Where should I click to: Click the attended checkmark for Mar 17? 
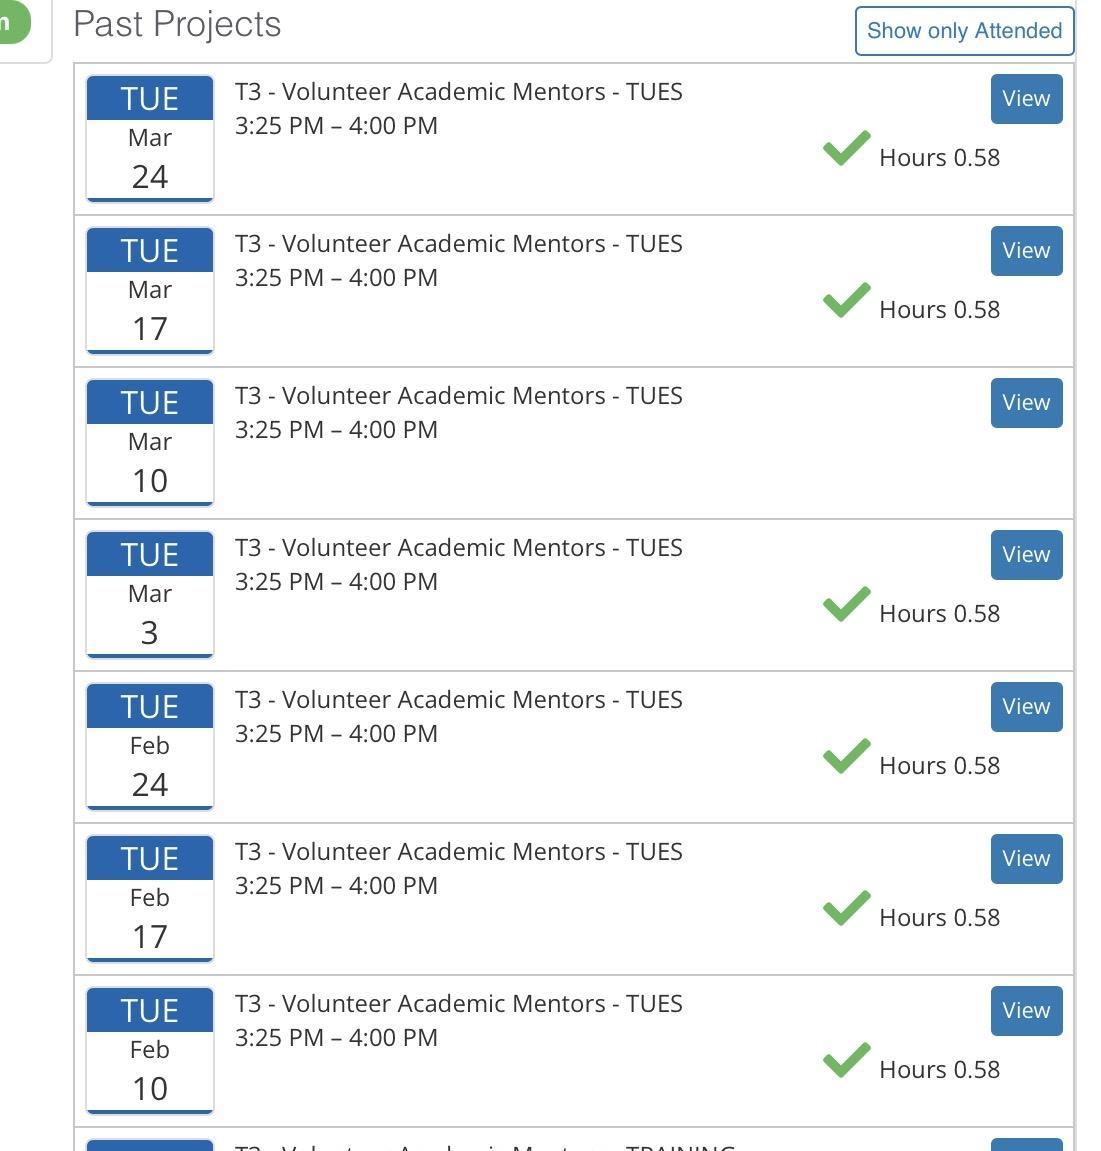point(846,302)
